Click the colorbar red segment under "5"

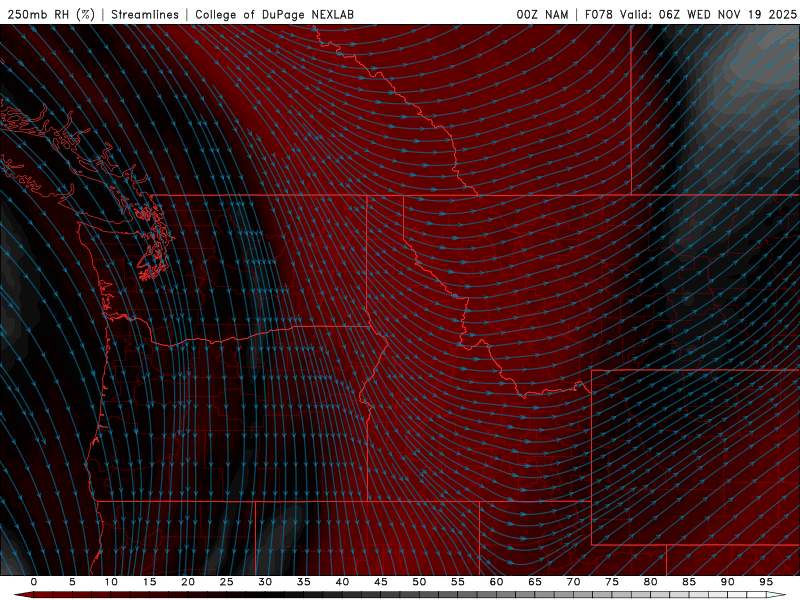(72, 595)
